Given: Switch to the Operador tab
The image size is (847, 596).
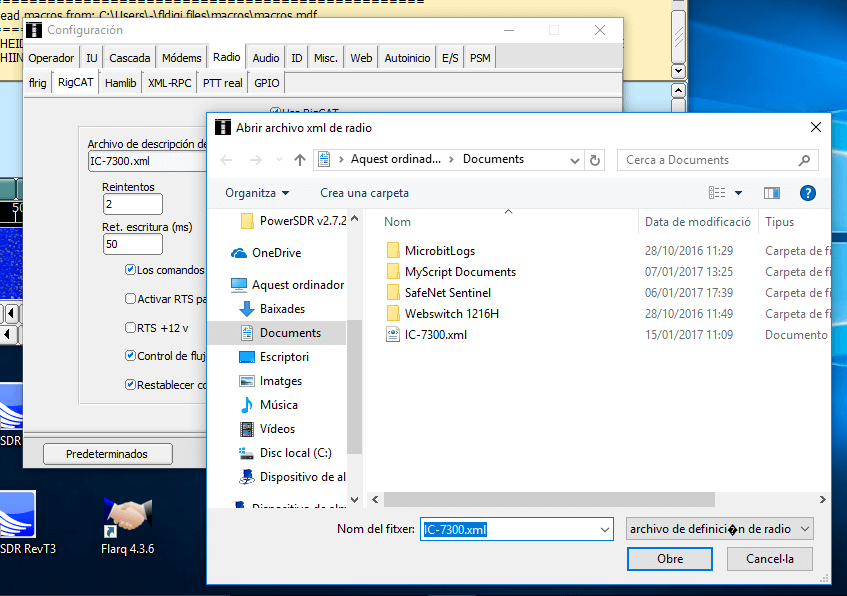Looking at the screenshot, I should (x=51, y=58).
